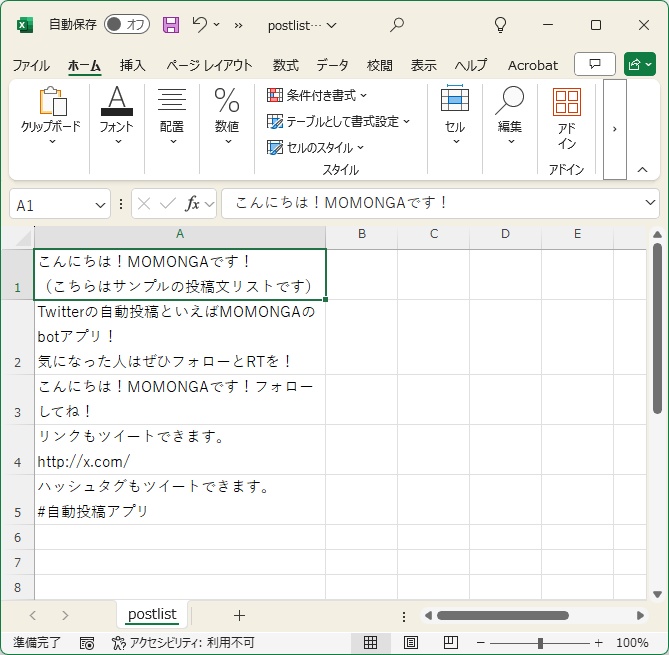This screenshot has width=669, height=655.
Task: Undo the last action
Action: pyautogui.click(x=199, y=24)
